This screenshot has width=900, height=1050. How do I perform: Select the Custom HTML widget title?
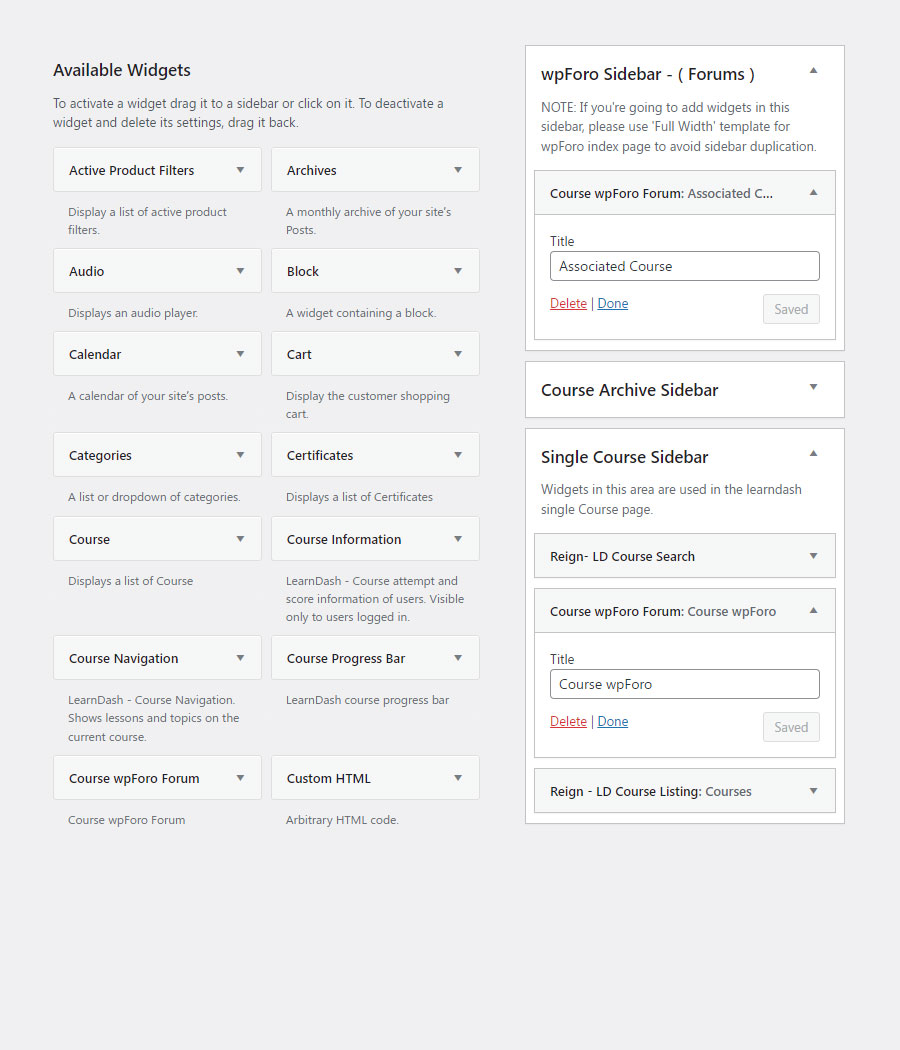pos(329,778)
